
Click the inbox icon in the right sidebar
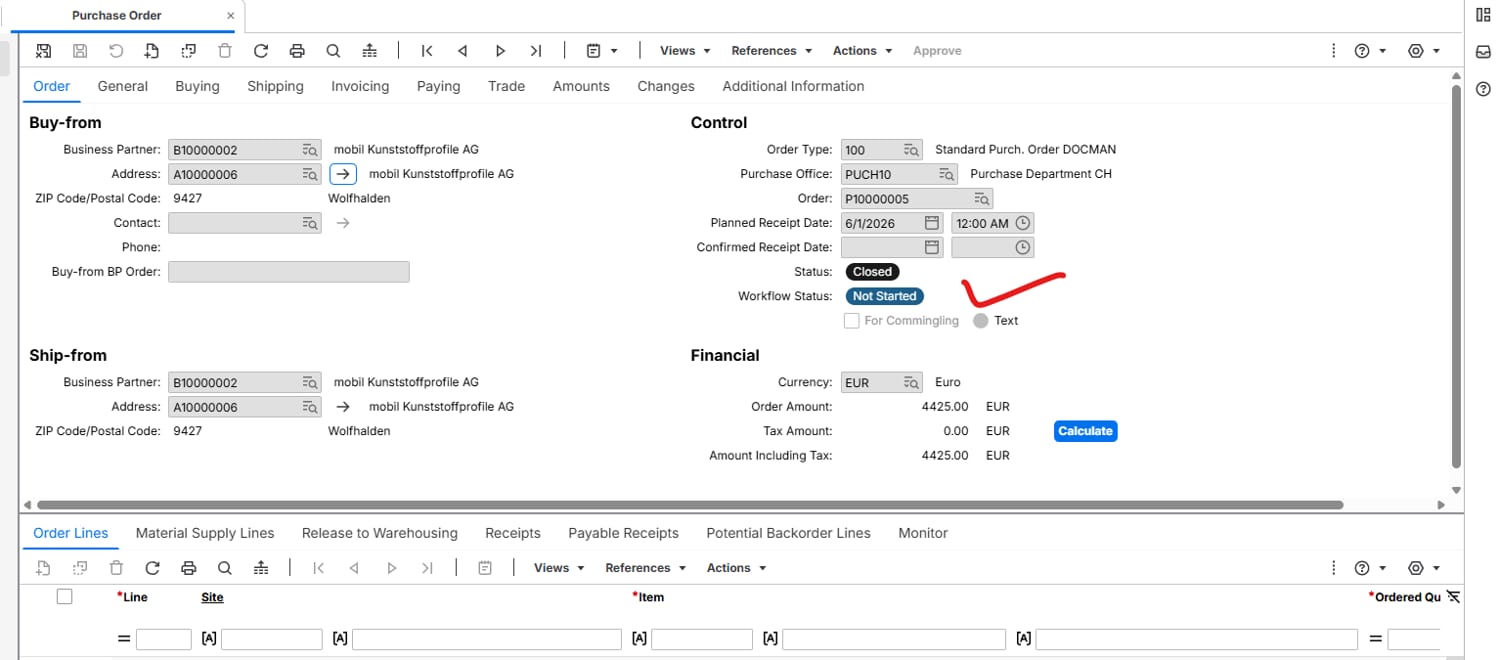click(1483, 52)
